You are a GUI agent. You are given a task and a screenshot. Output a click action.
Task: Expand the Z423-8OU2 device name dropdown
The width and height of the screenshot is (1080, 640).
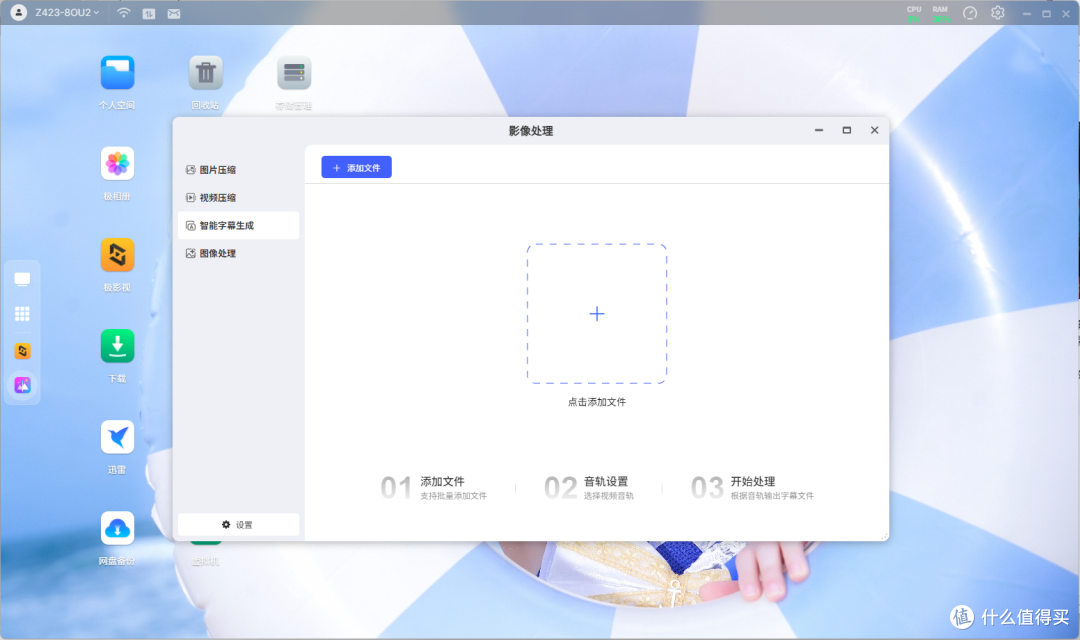coord(68,12)
